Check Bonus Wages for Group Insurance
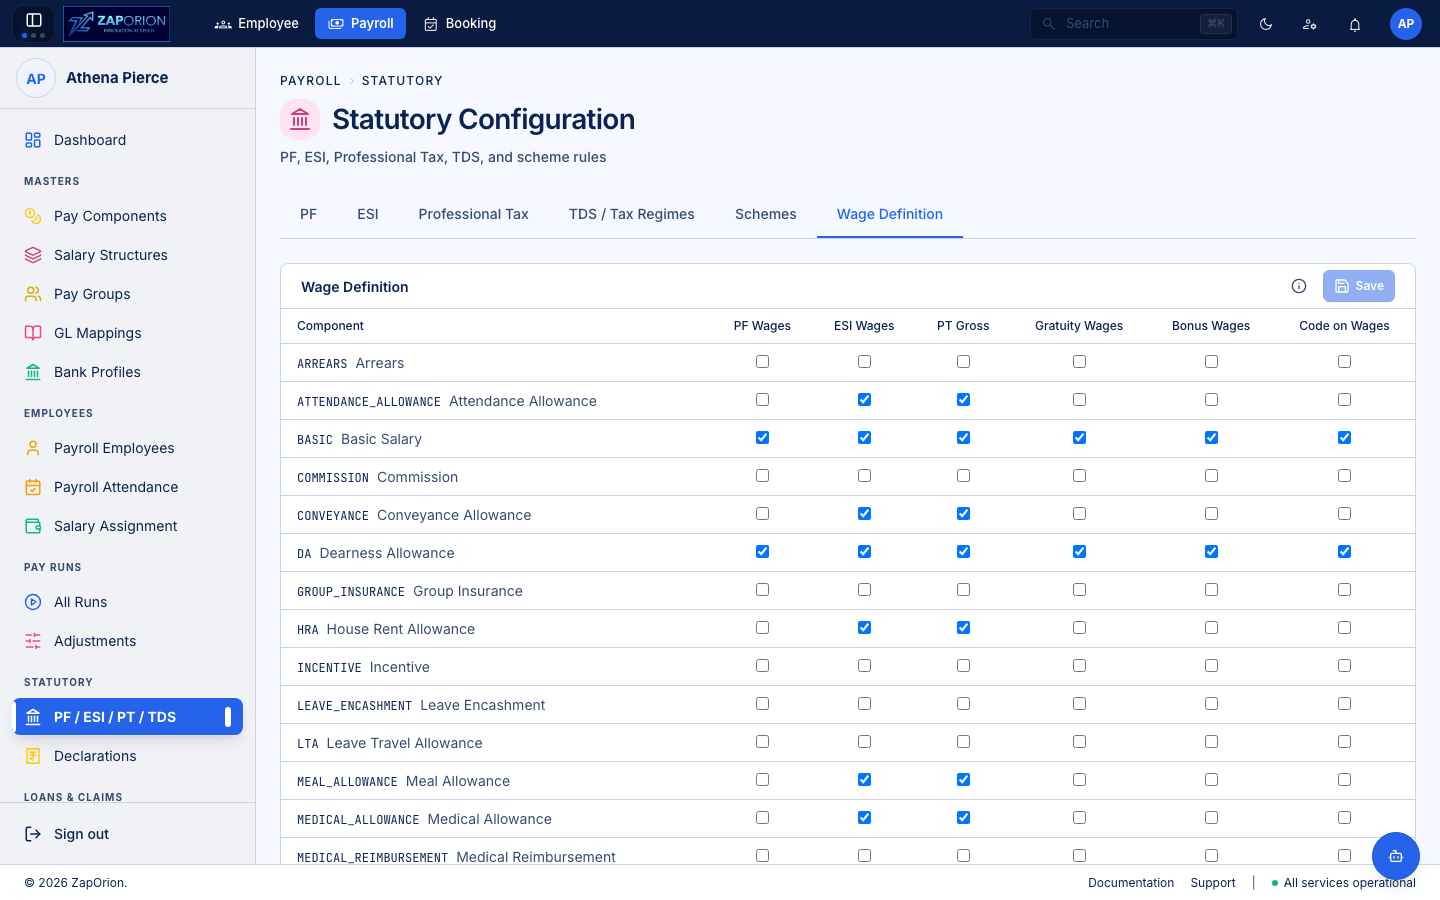The image size is (1440, 900). pyautogui.click(x=1212, y=590)
